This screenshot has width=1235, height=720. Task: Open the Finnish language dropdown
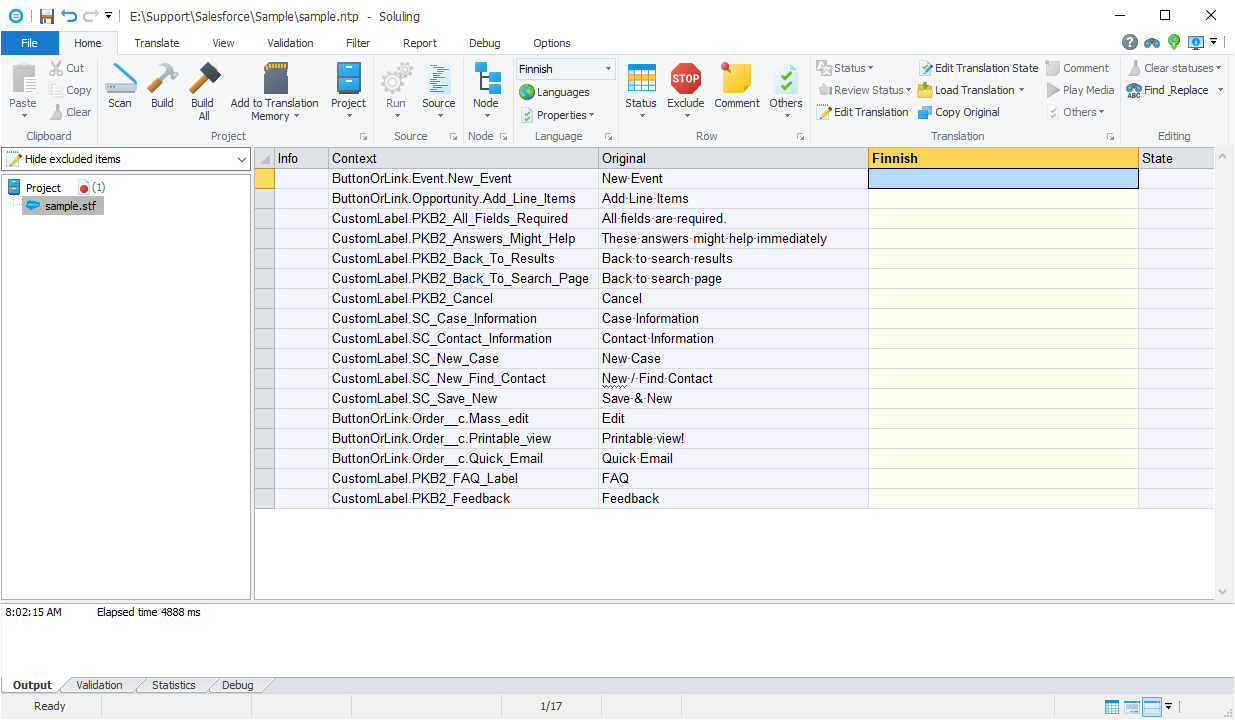point(608,69)
